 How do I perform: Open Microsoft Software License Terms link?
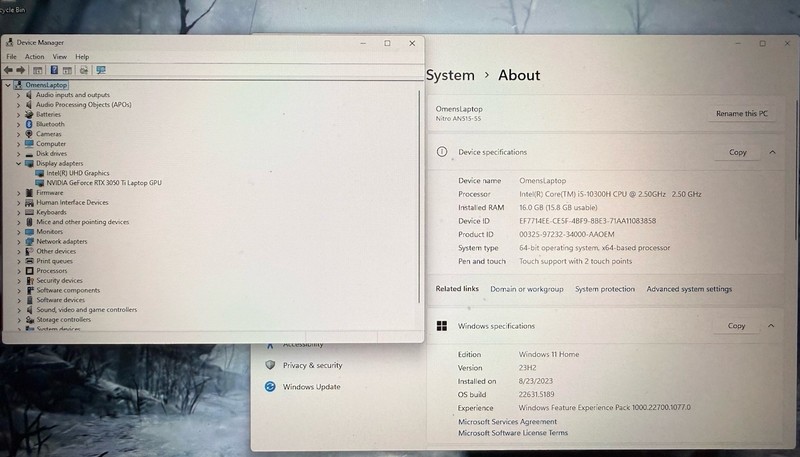click(x=513, y=433)
